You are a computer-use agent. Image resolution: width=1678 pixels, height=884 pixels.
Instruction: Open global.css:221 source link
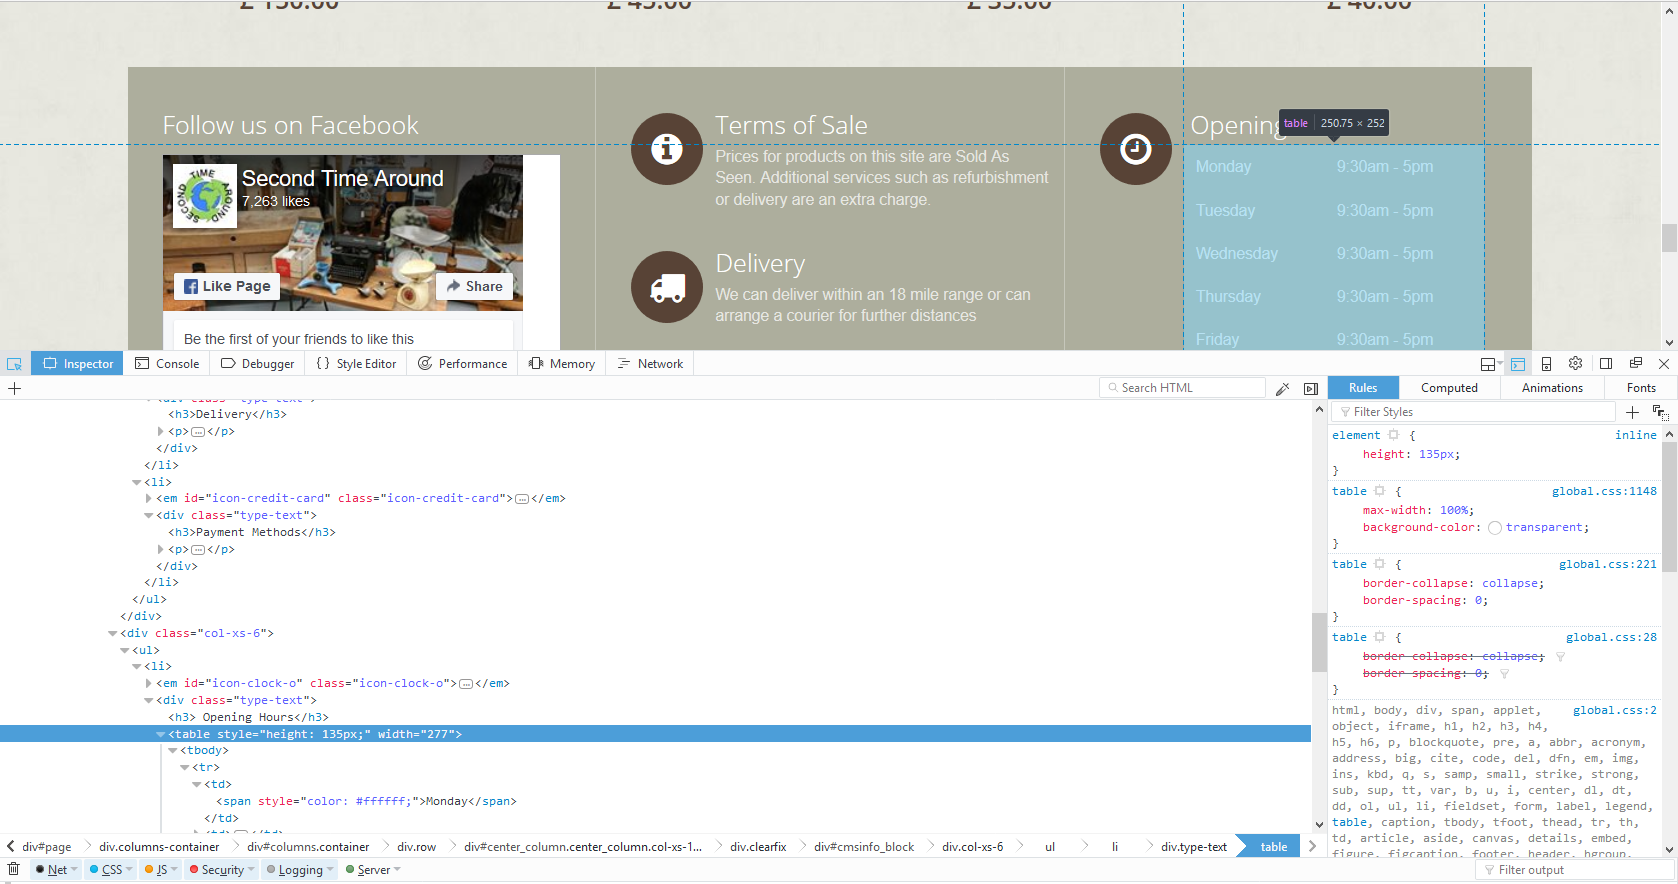click(x=1608, y=564)
